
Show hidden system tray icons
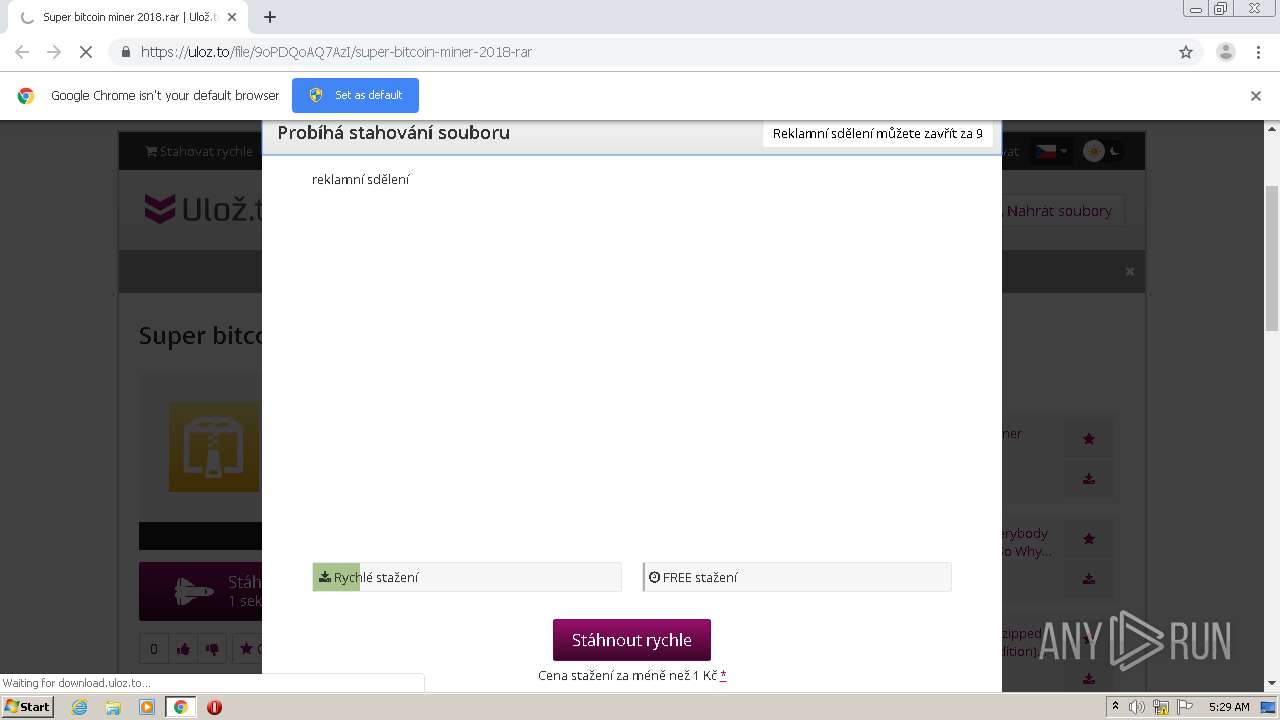(x=1116, y=707)
